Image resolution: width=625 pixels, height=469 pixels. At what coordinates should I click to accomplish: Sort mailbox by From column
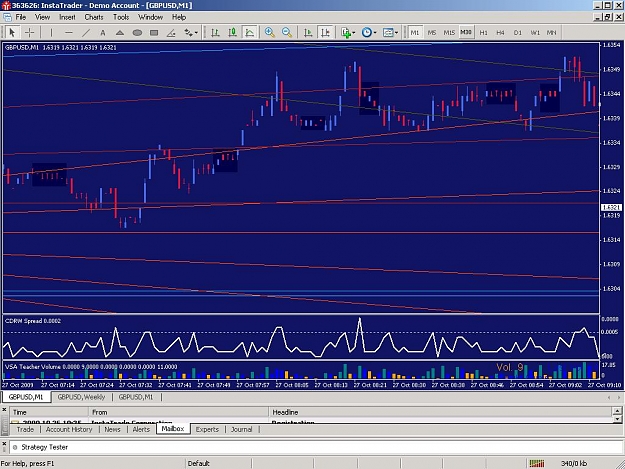pyautogui.click(x=179, y=412)
